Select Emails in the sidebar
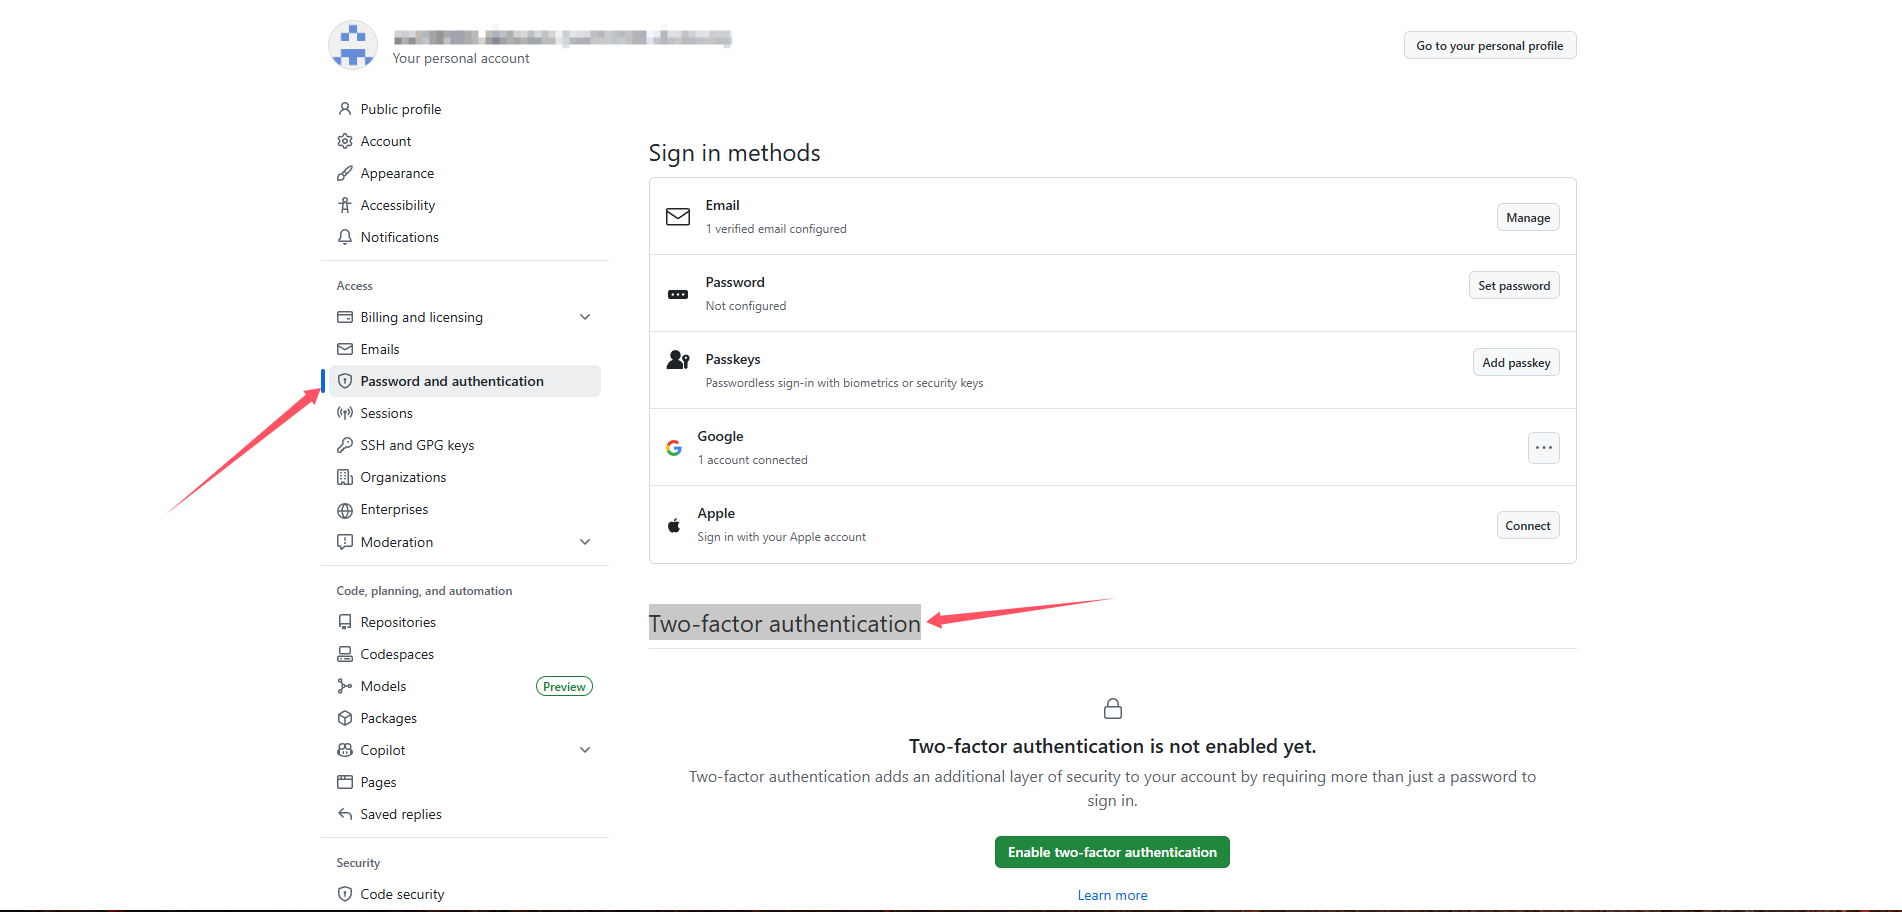1902x912 pixels. (x=380, y=349)
